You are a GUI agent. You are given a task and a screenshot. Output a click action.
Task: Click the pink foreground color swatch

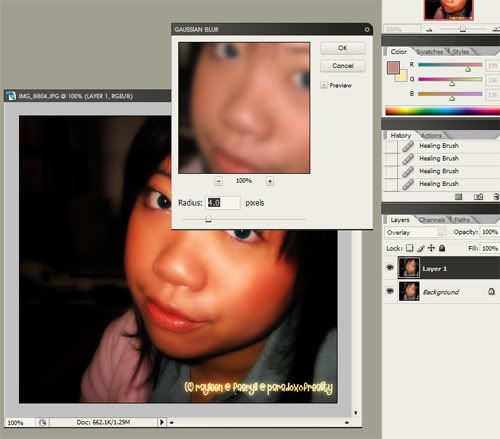pos(393,68)
